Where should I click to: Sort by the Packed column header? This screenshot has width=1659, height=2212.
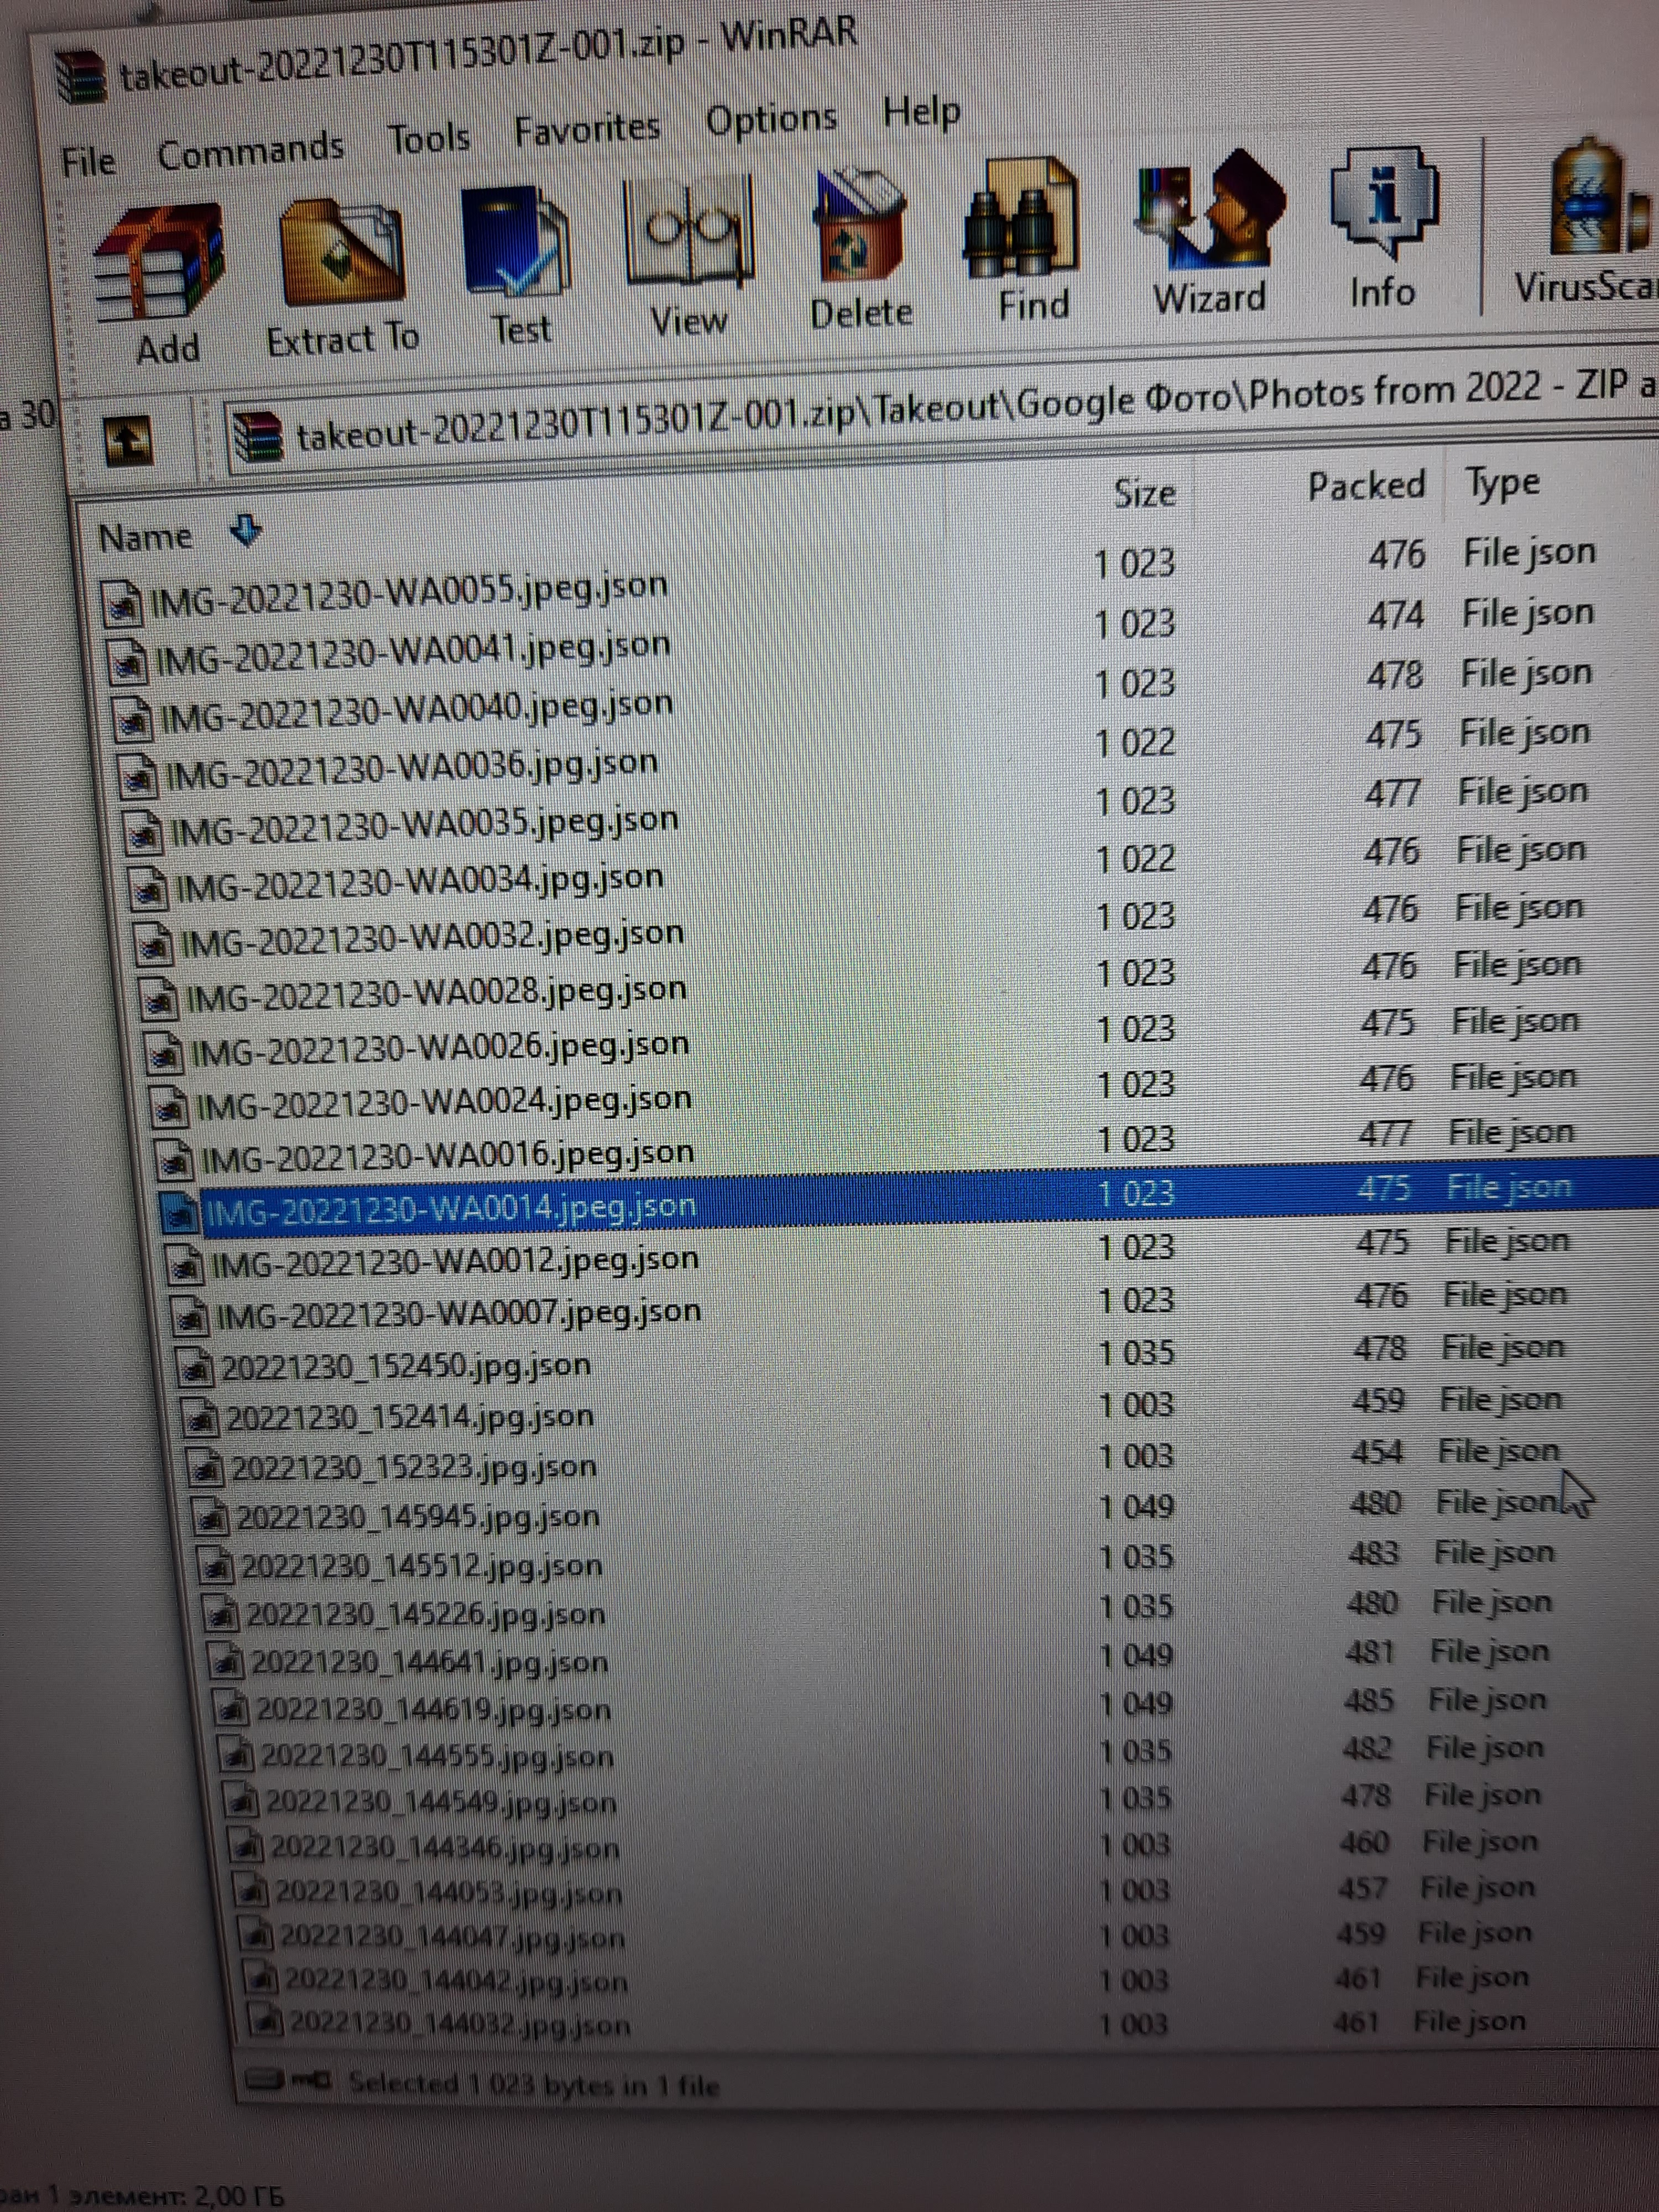point(1365,486)
